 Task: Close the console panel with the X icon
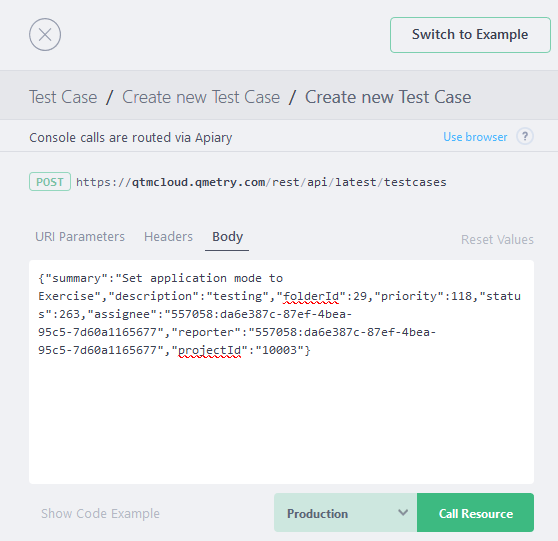point(45,35)
